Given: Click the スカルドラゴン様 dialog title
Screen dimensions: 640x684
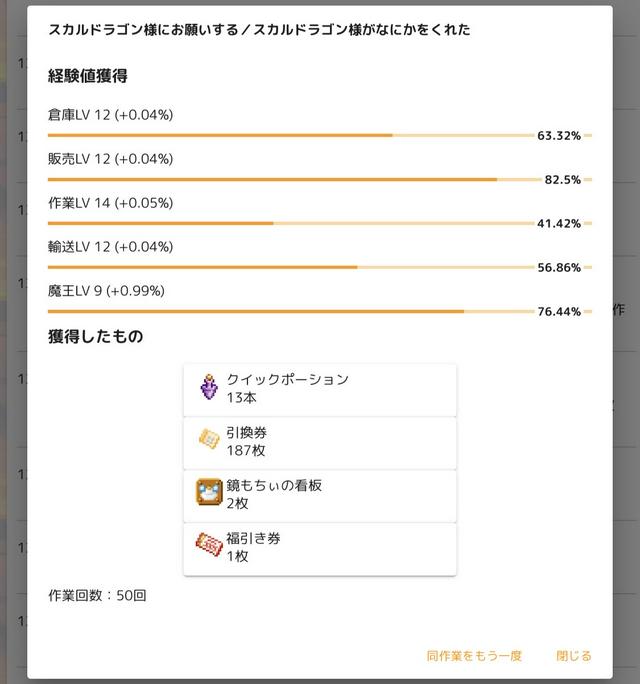Looking at the screenshot, I should pyautogui.click(x=259, y=30).
